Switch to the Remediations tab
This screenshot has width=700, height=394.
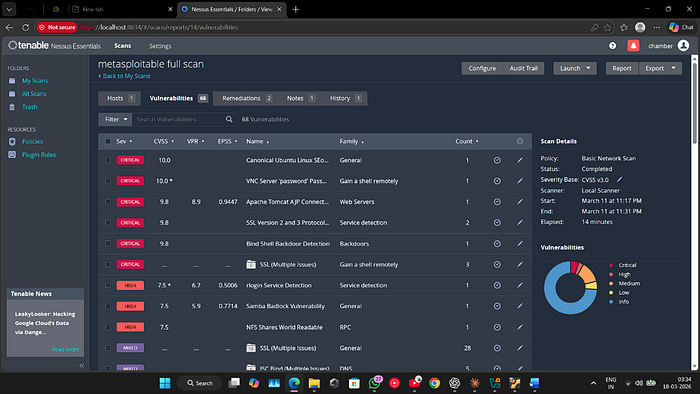pos(246,98)
